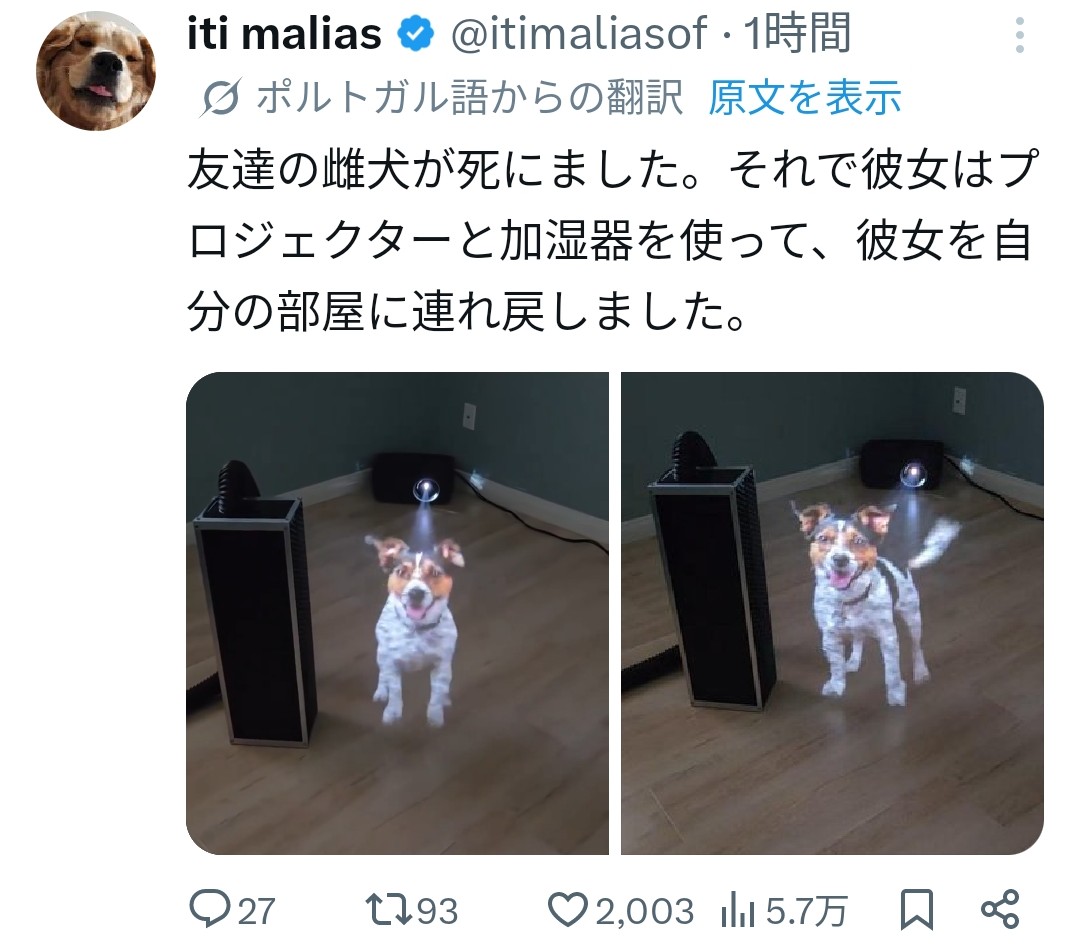Click the blue verified badge
Screen dimensions: 1080x945
point(415,34)
